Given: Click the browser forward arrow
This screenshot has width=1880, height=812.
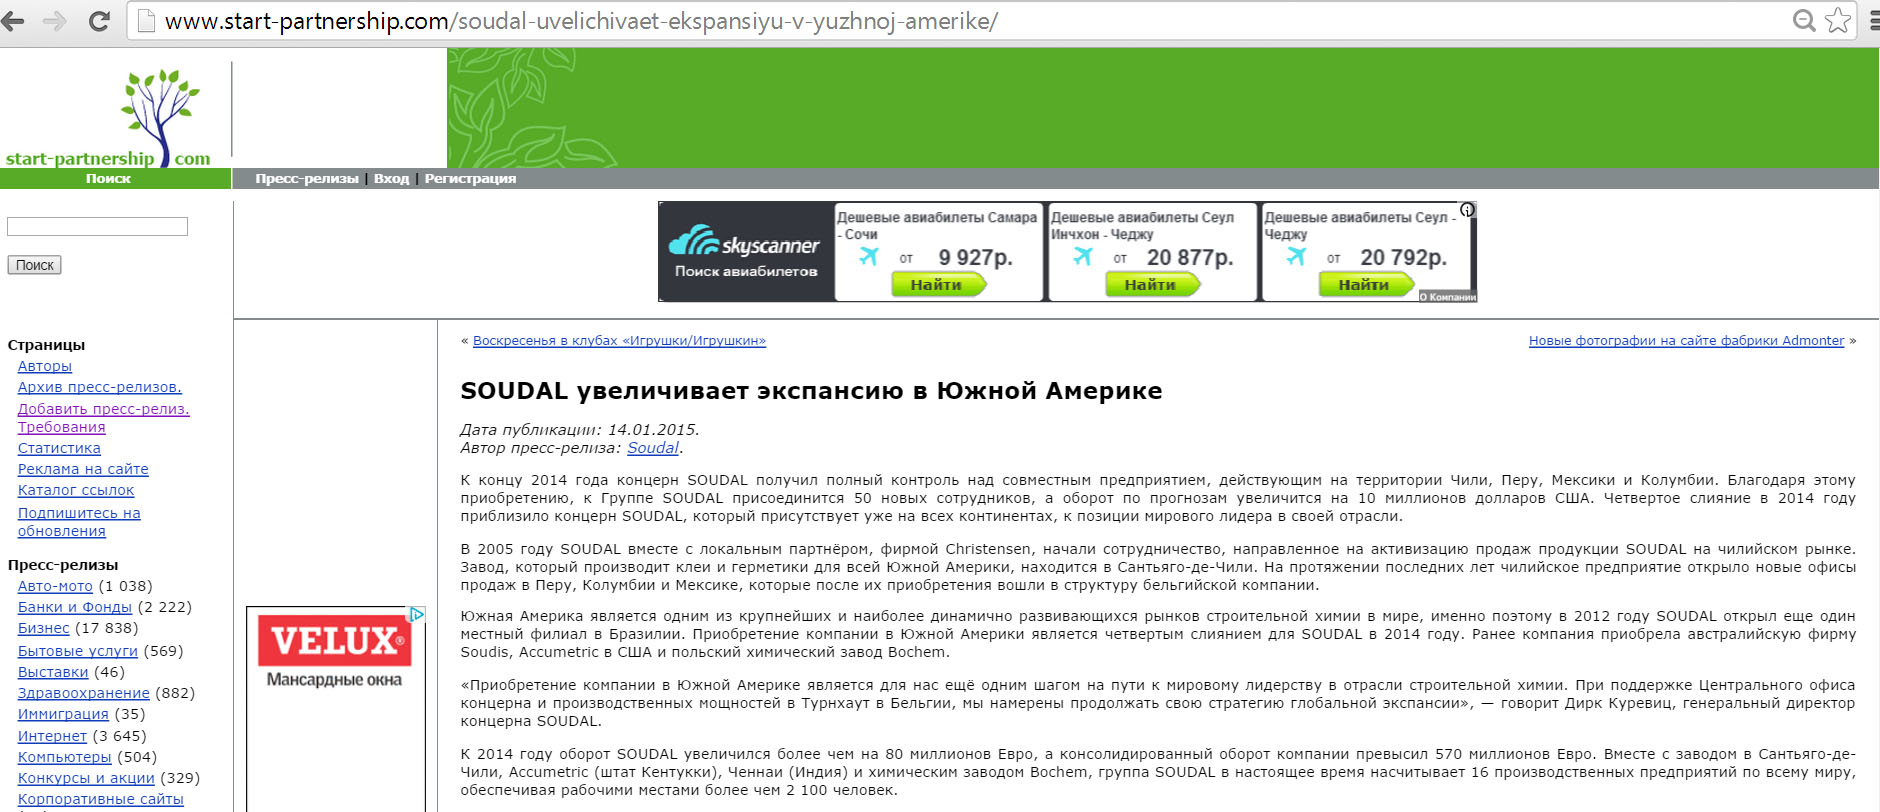Looking at the screenshot, I should 55,21.
